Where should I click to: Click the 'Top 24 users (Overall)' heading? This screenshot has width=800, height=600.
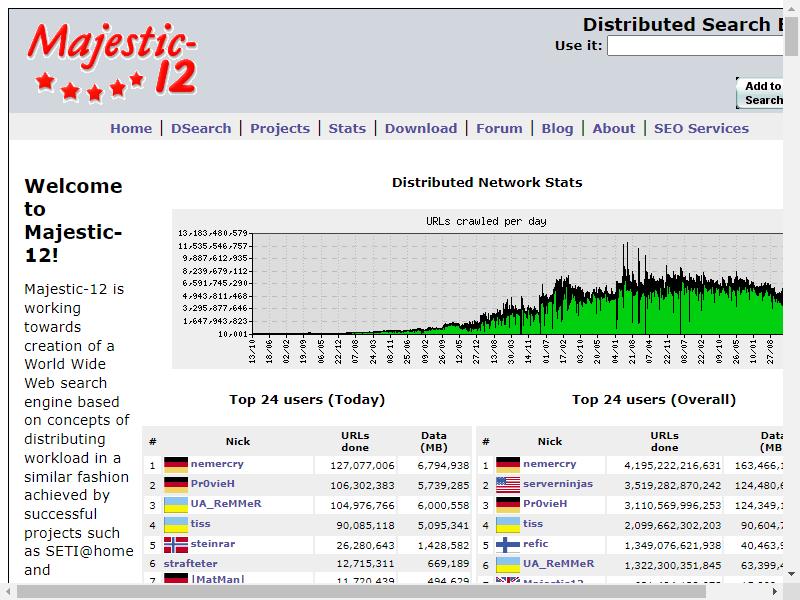[x=654, y=399]
